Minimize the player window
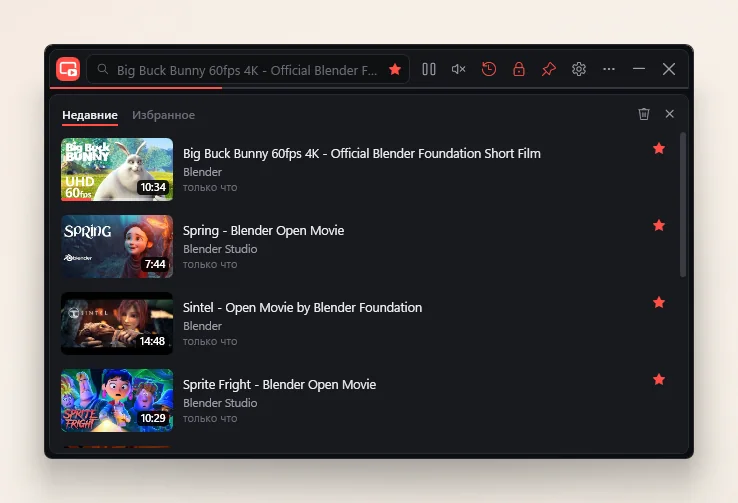Viewport: 738px width, 503px height. [x=639, y=69]
